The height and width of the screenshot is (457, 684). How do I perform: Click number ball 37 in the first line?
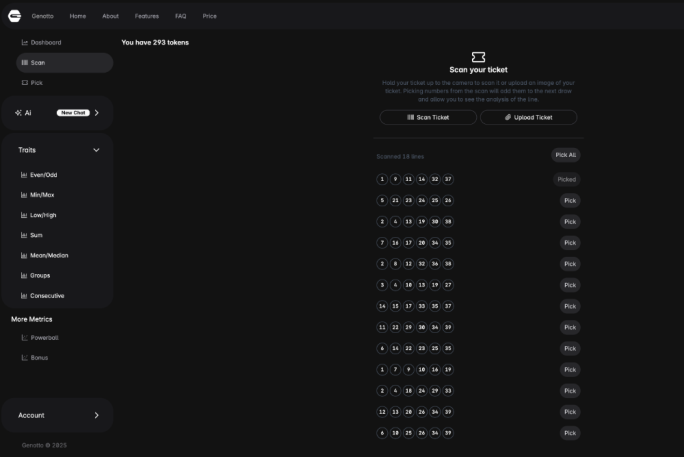point(448,179)
